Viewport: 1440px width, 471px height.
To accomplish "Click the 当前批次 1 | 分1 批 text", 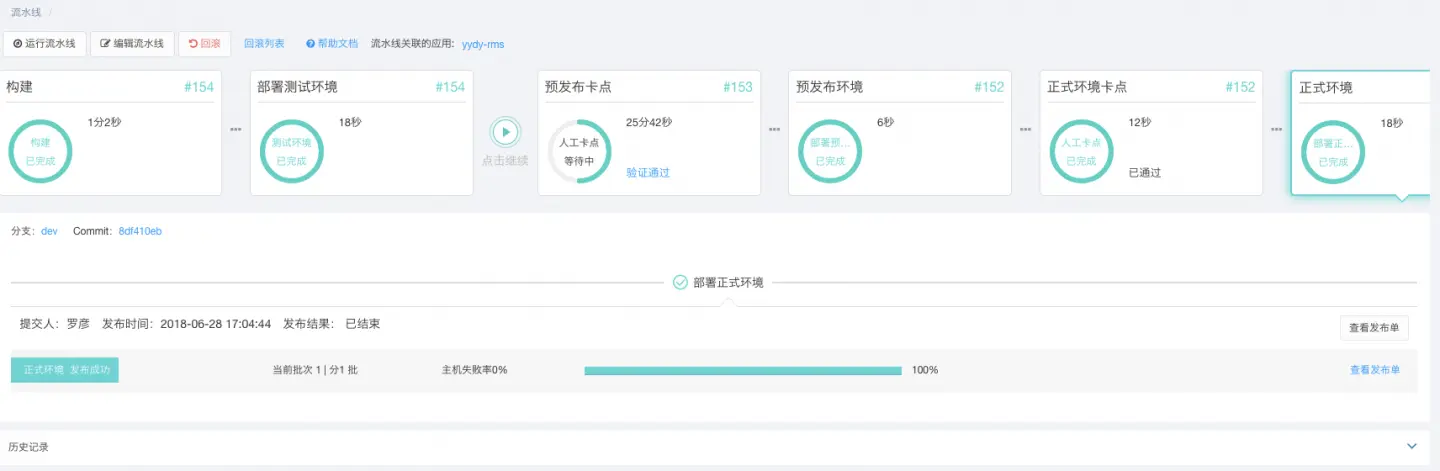I will 315,370.
